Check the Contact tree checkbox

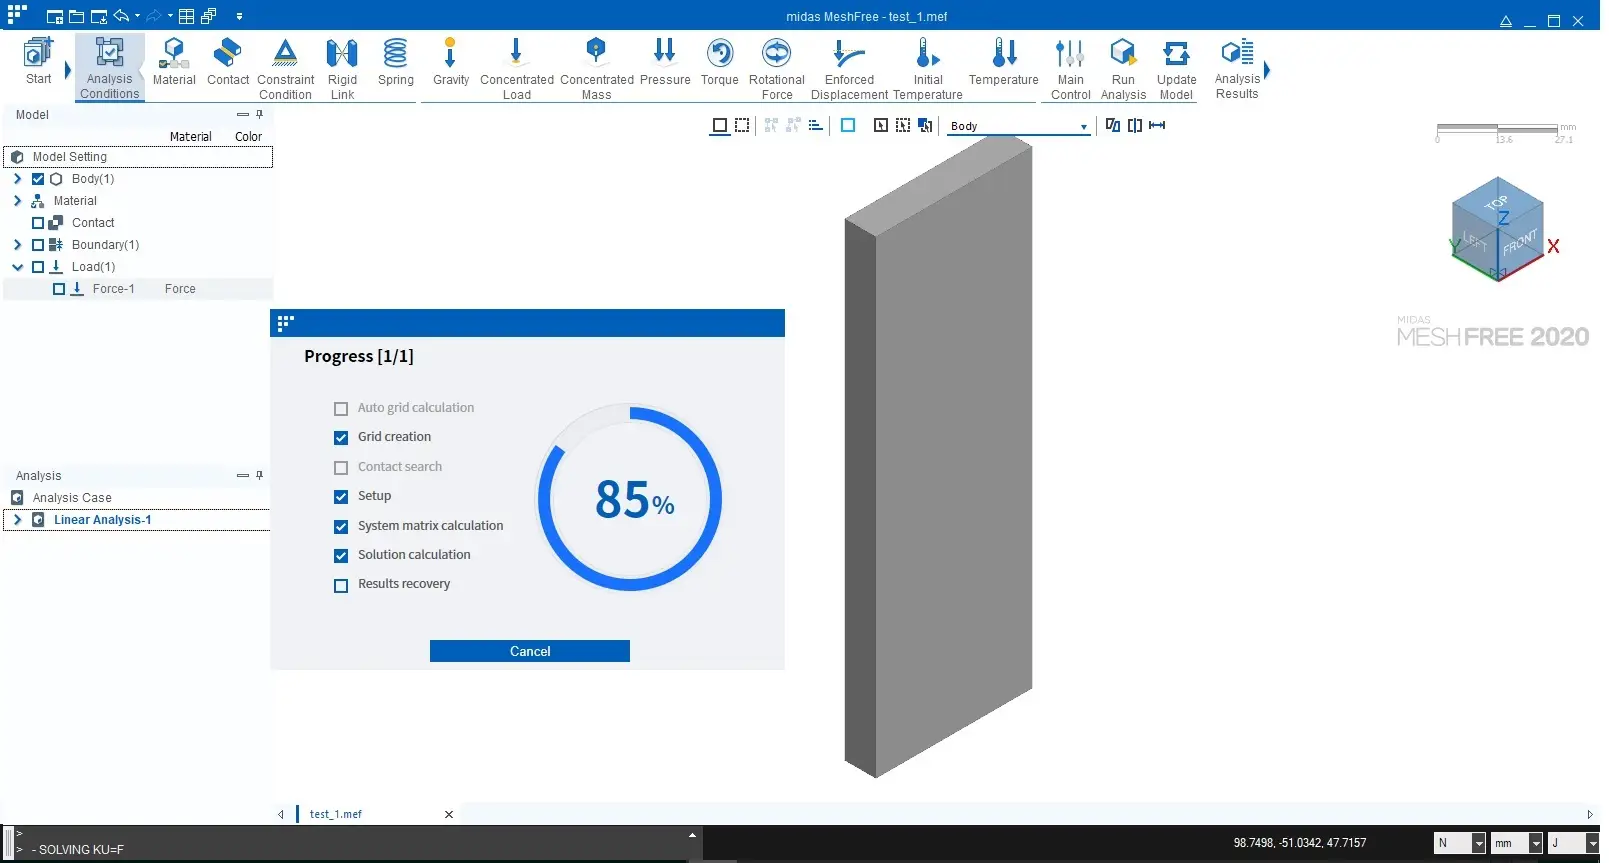coord(38,223)
